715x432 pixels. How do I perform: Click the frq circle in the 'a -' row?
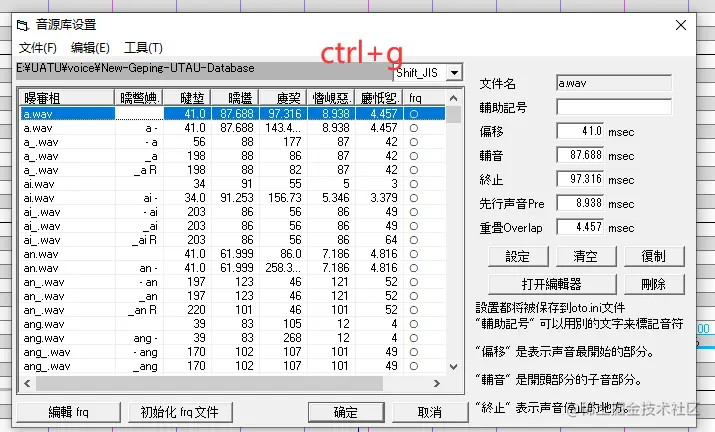(414, 128)
